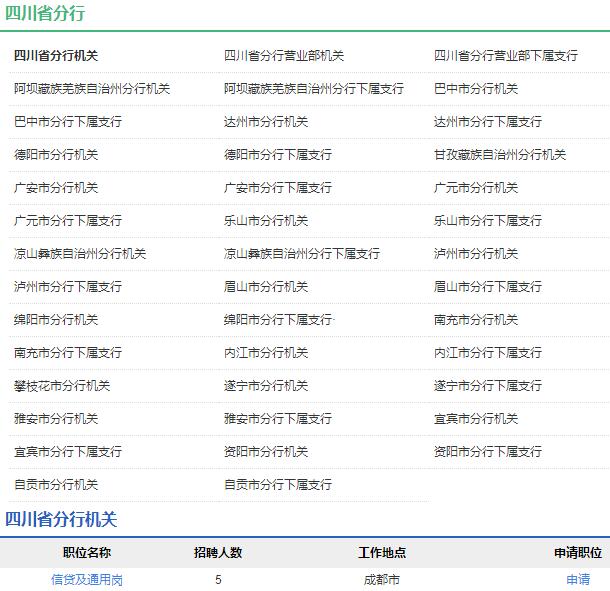
Task: Open 宜宾市分行机关 link
Action: [x=476, y=419]
